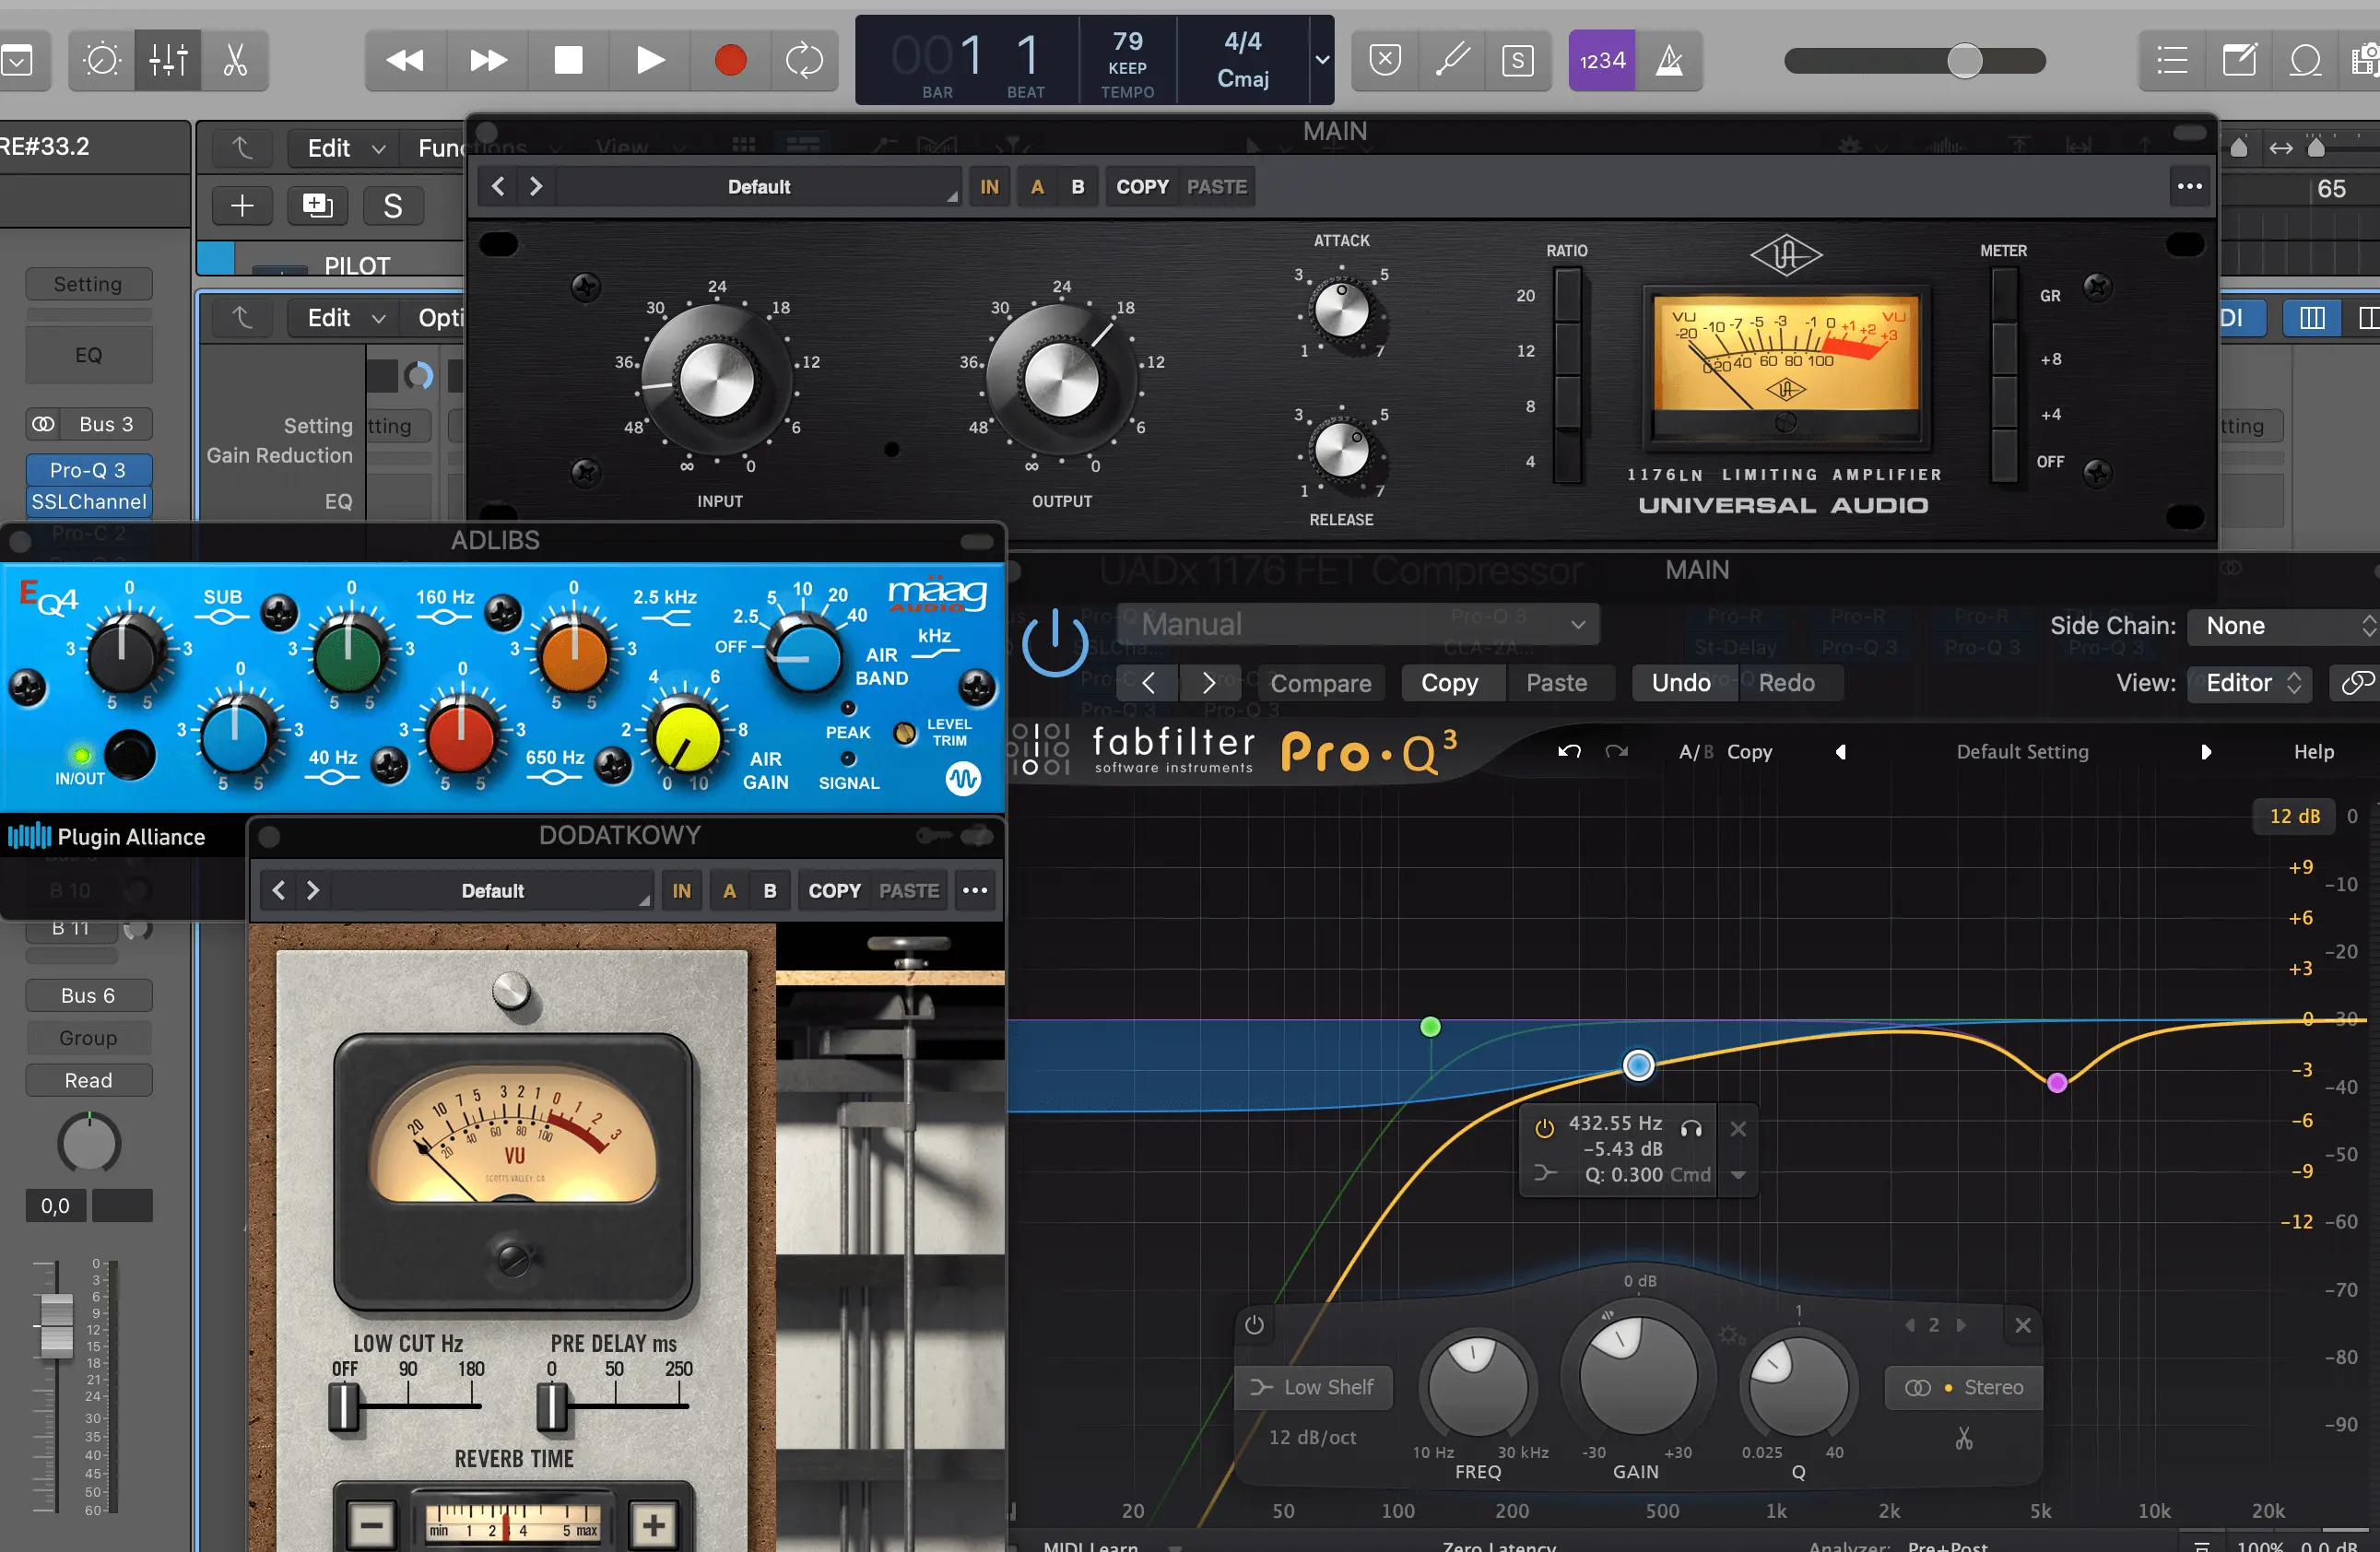Image resolution: width=2380 pixels, height=1552 pixels.
Task: Toggle the Maag EQ4 IN/OUT button
Action: (x=130, y=754)
